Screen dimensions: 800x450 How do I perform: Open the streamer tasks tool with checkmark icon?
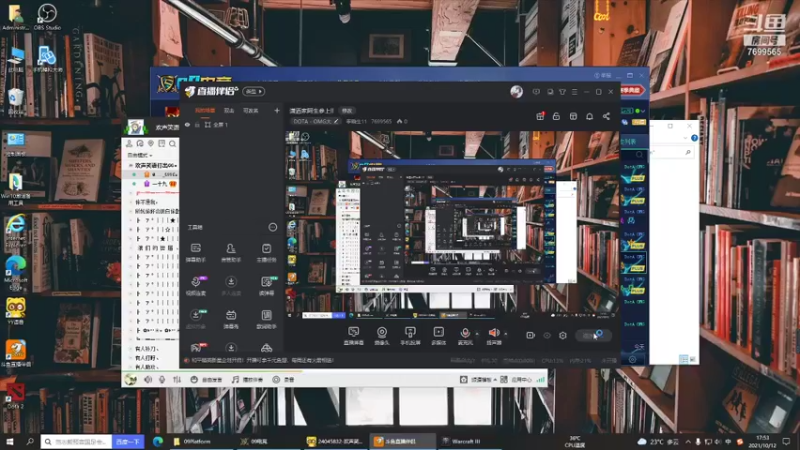click(x=266, y=253)
